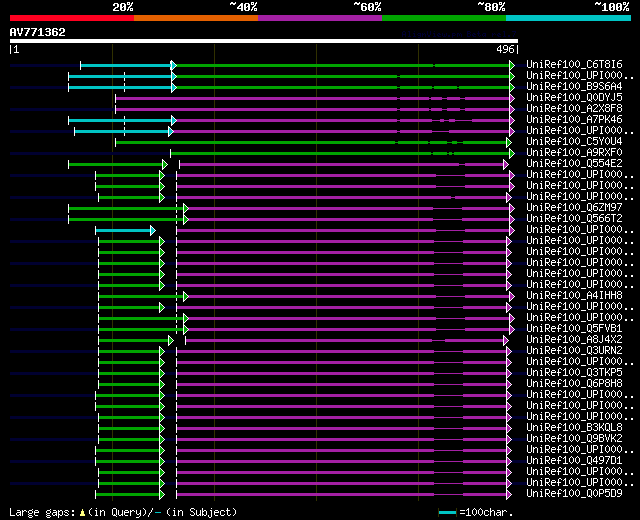Select the UniRef100_Q3TKP5 label

[x=574, y=372]
